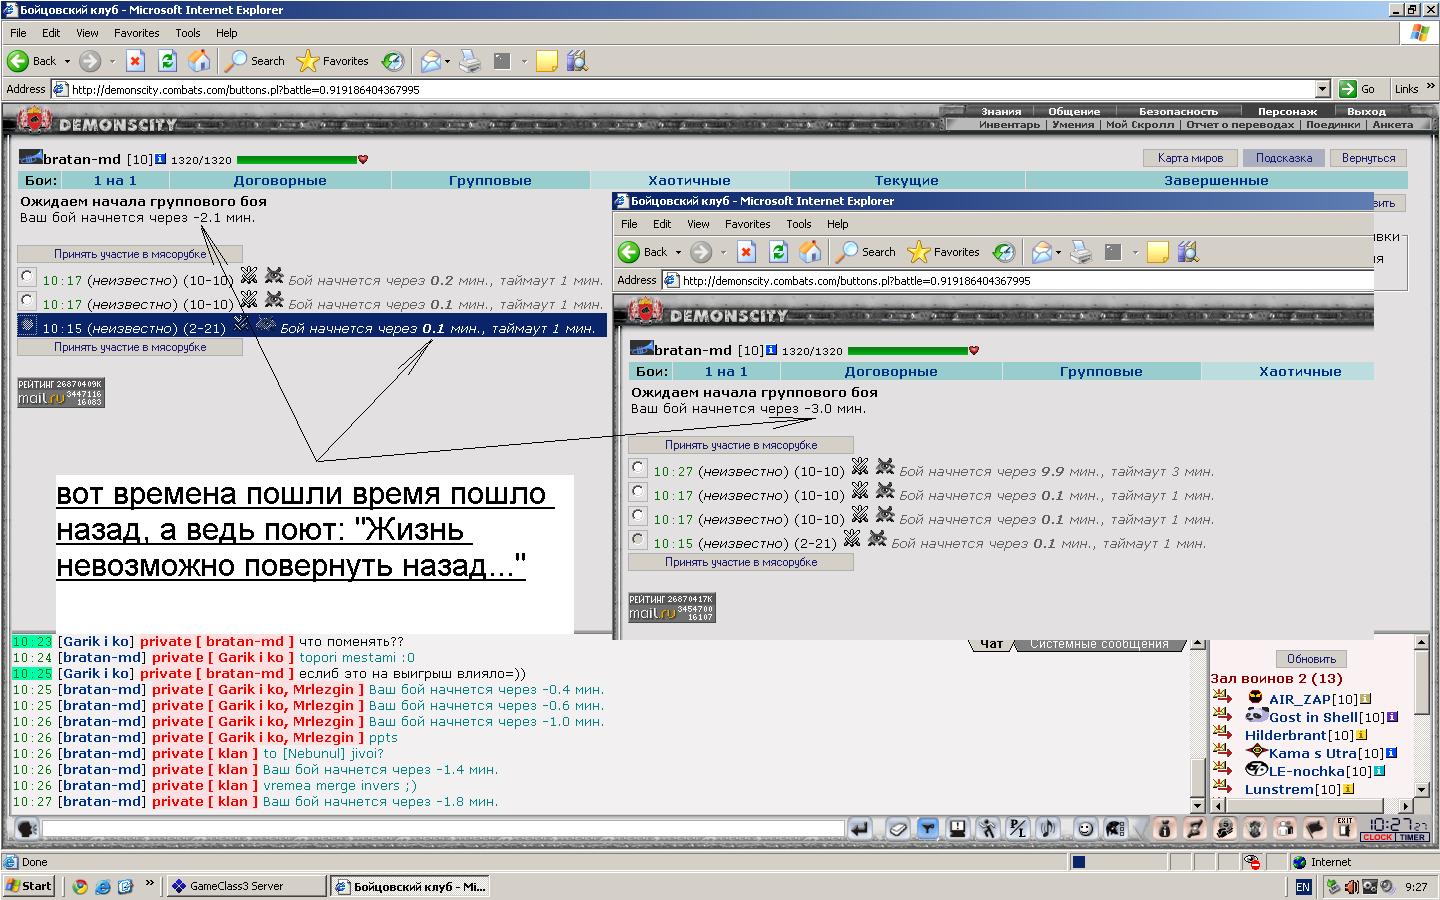Click the floppy save-chat icon

pyautogui.click(x=957, y=828)
